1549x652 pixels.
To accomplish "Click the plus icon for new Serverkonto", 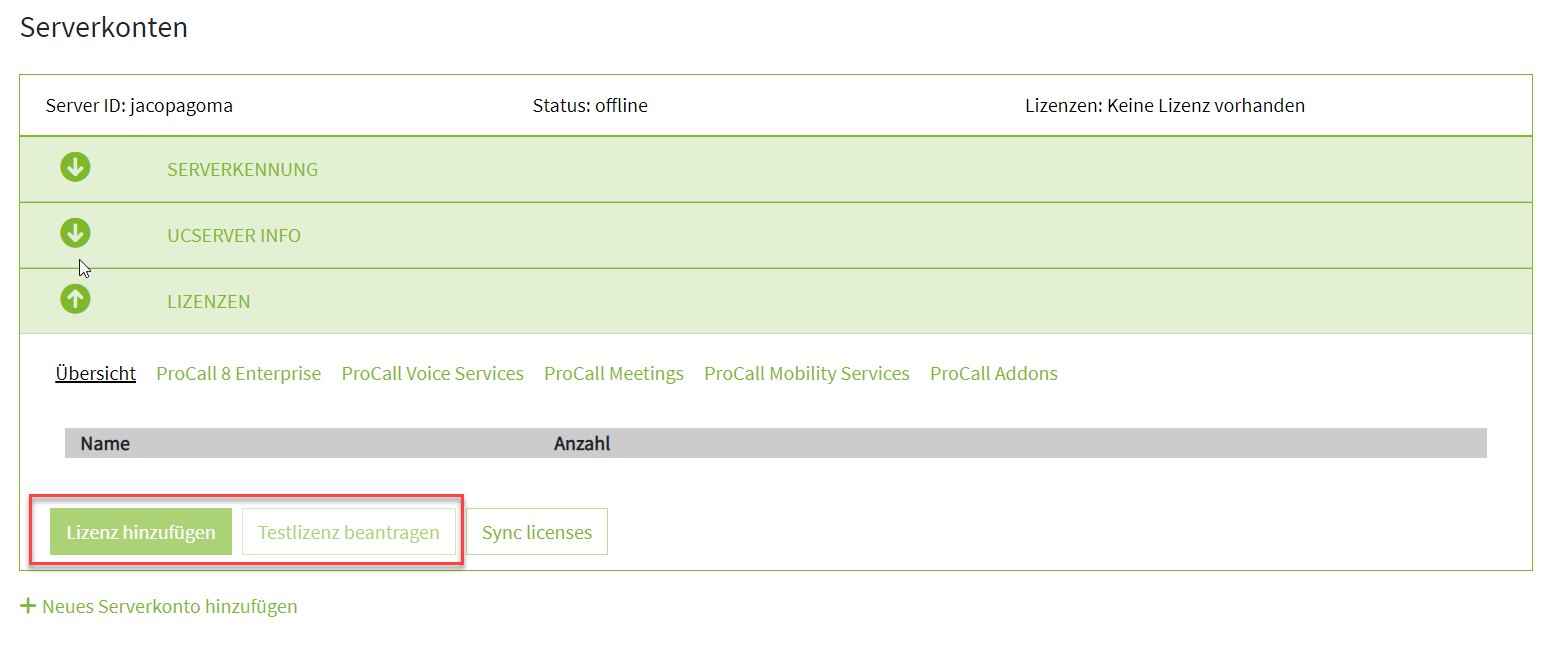I will point(28,606).
